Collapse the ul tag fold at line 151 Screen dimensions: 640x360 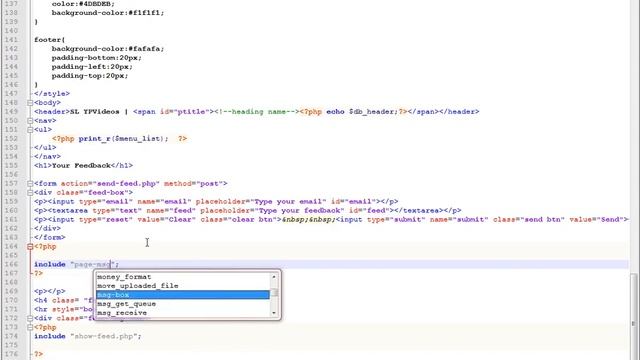coord(30,130)
